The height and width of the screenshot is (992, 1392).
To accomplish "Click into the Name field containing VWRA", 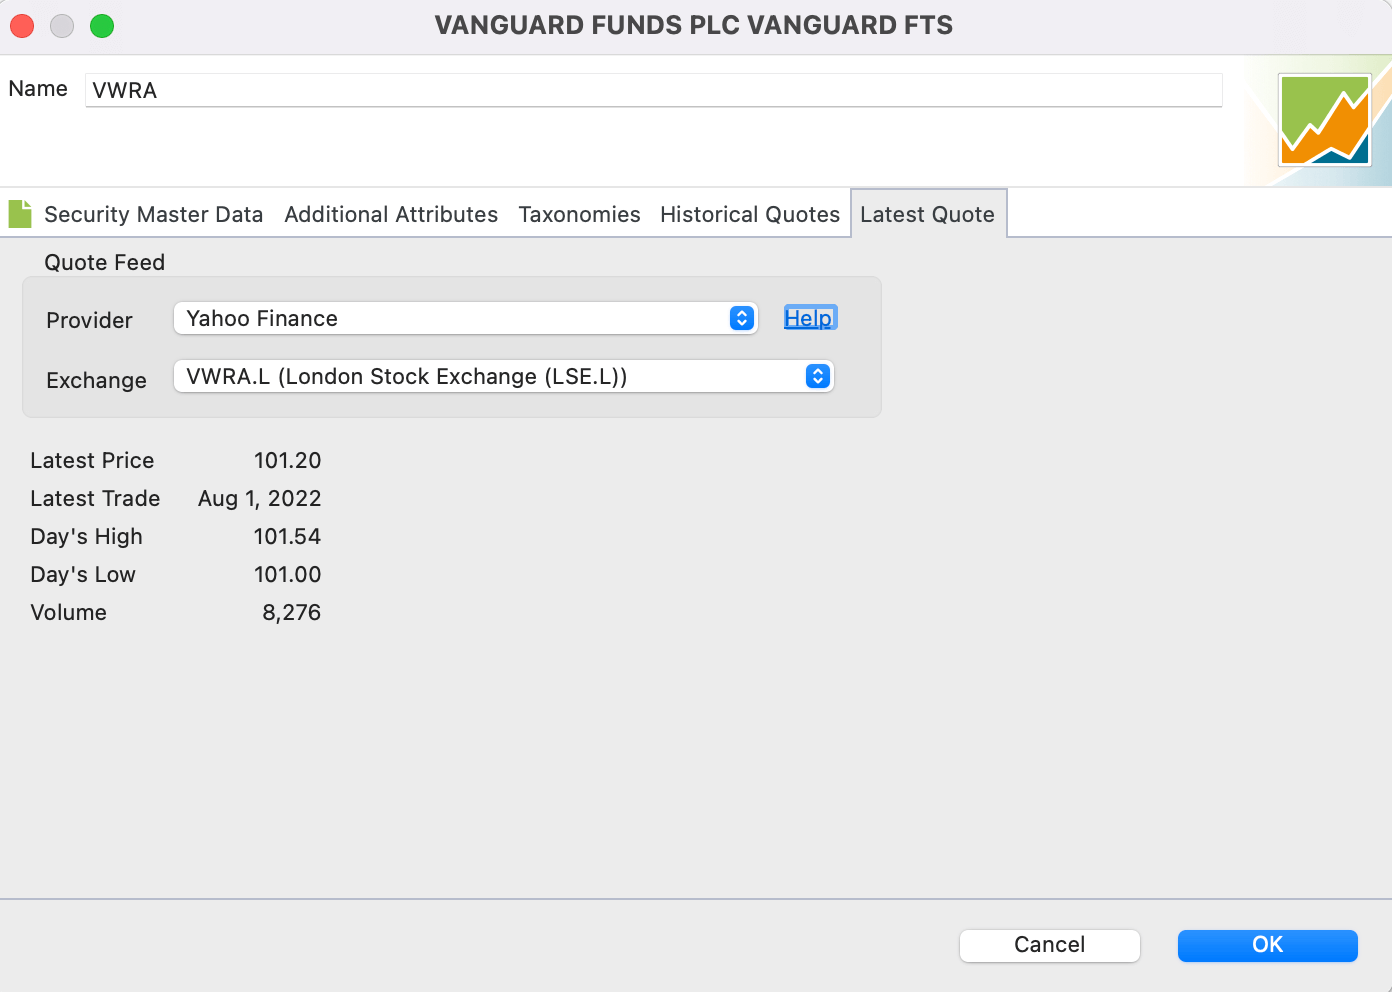I will 654,90.
